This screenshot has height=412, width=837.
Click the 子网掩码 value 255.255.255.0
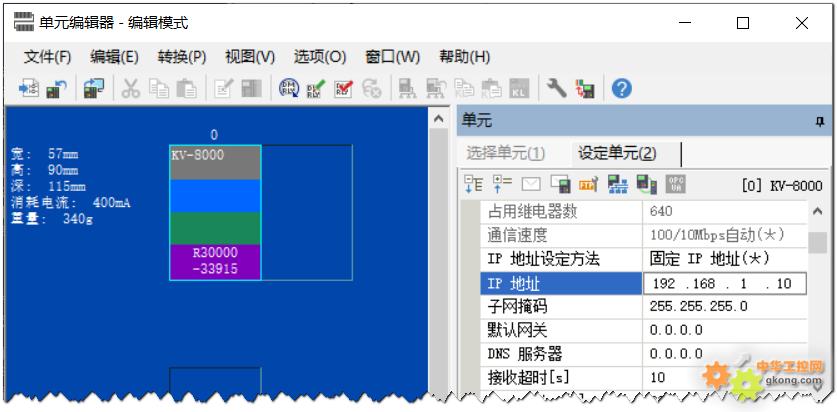pos(725,306)
